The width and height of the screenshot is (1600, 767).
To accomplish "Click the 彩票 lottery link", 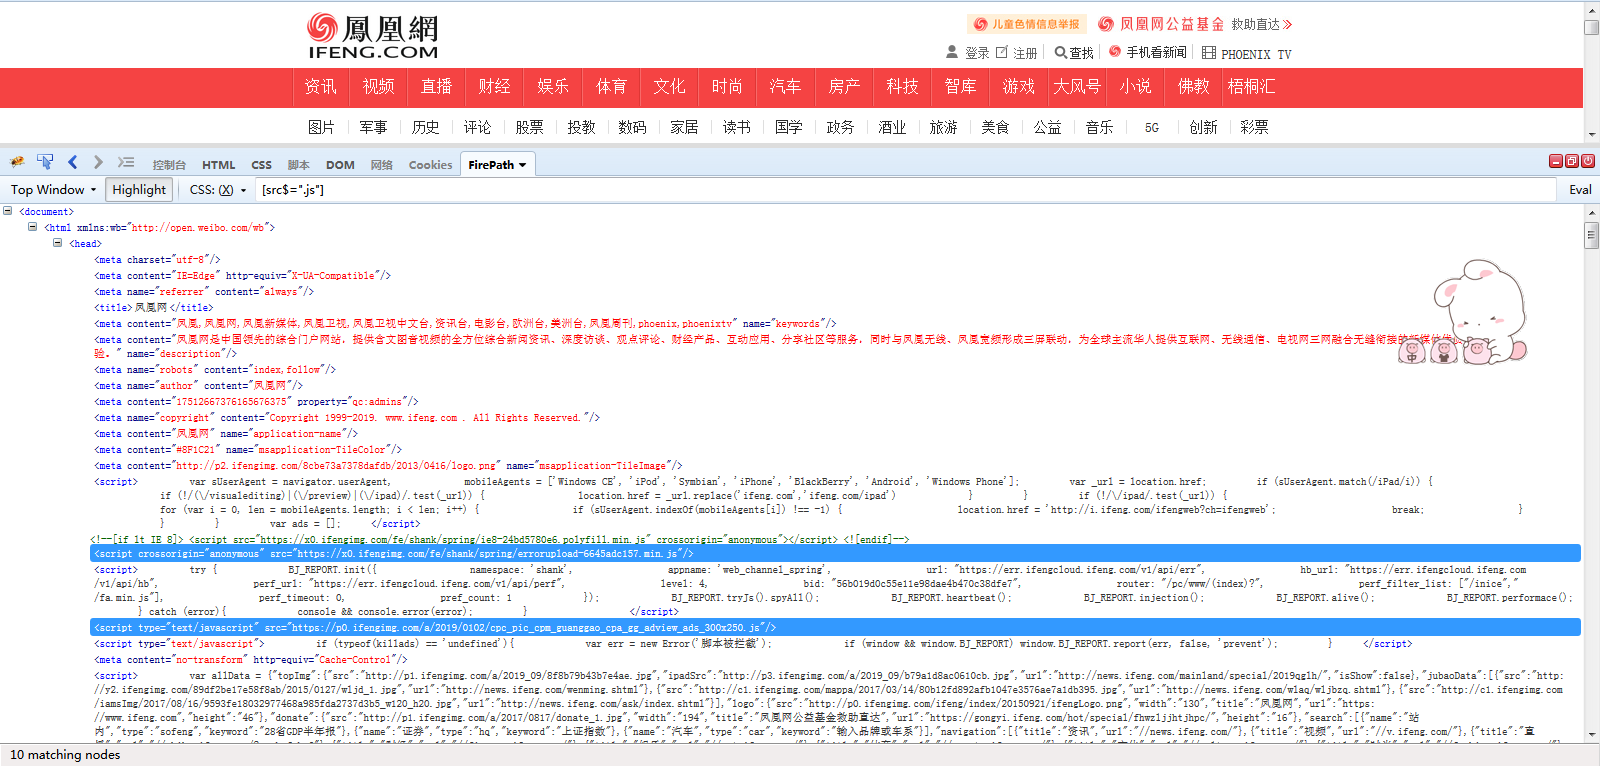I will (1254, 127).
